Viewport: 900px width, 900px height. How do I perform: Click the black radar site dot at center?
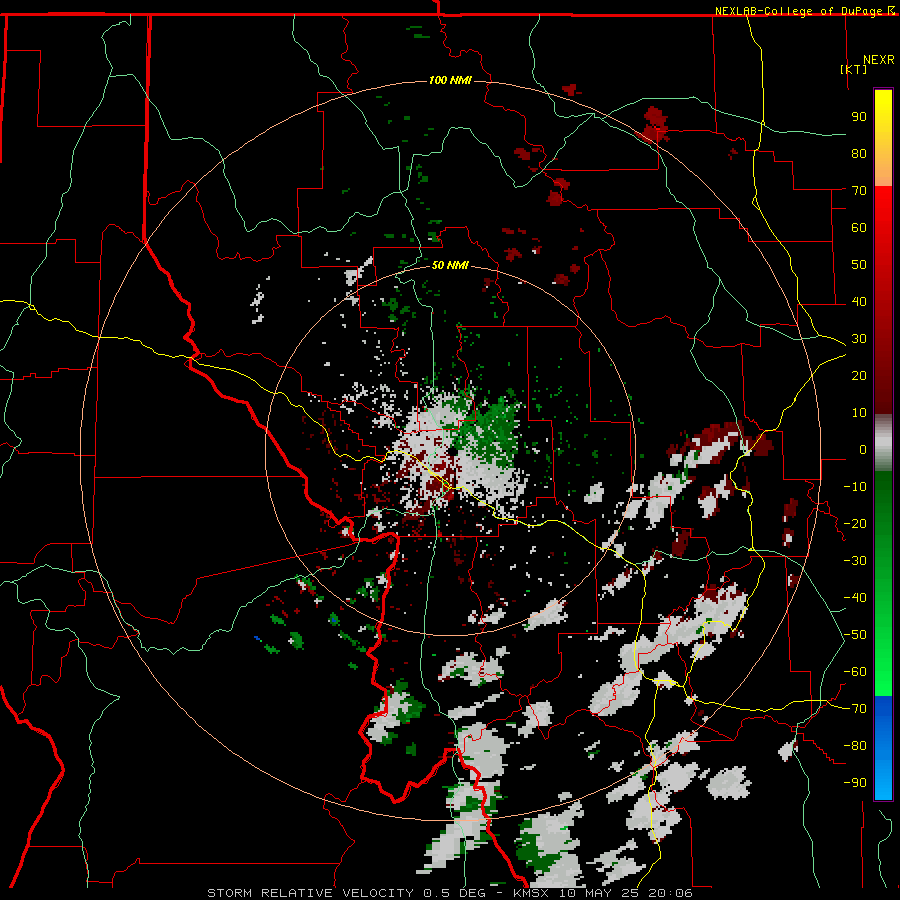coord(453,452)
